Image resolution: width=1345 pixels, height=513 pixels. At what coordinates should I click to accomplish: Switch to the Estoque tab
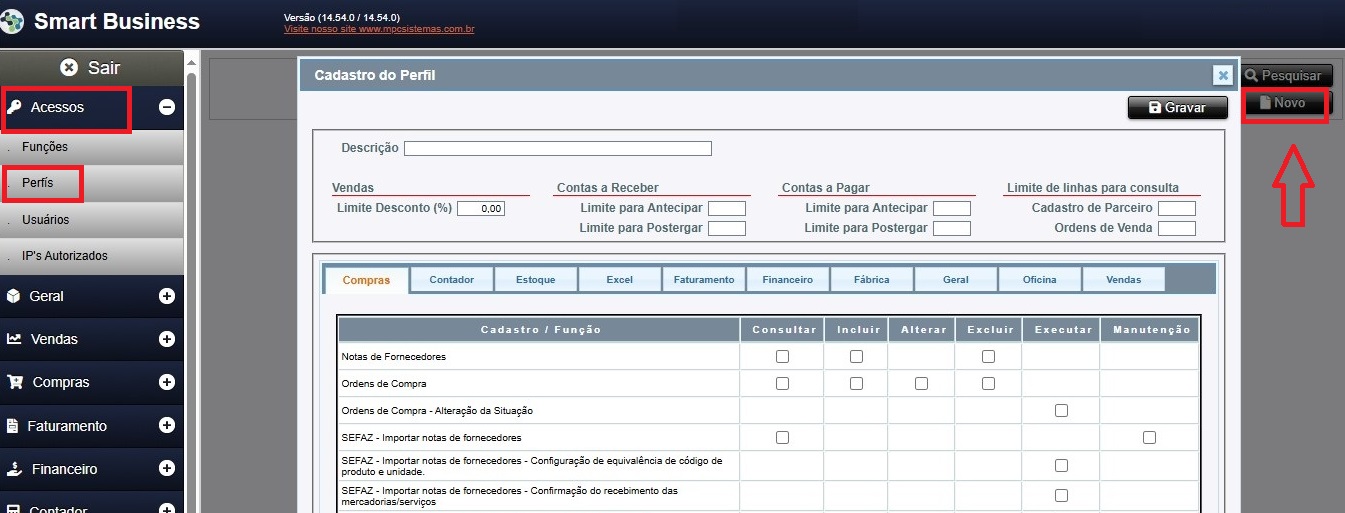(x=535, y=280)
